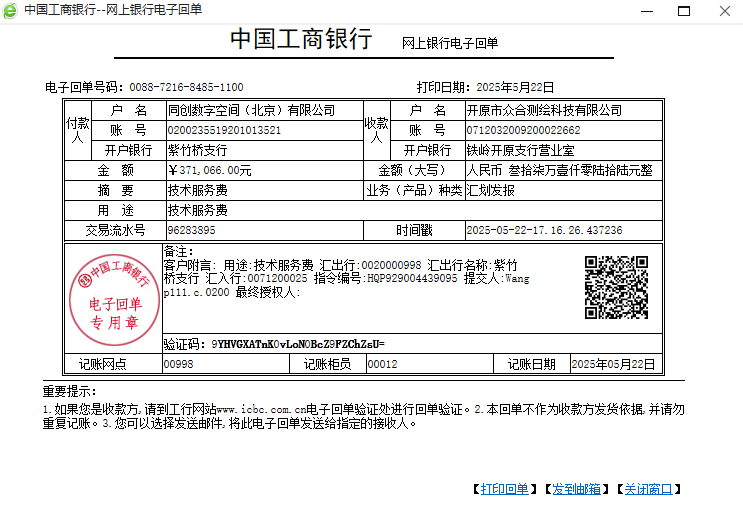Click 记账日期 value 2025年05月22日
This screenshot has height=530, width=743.
[613, 364]
